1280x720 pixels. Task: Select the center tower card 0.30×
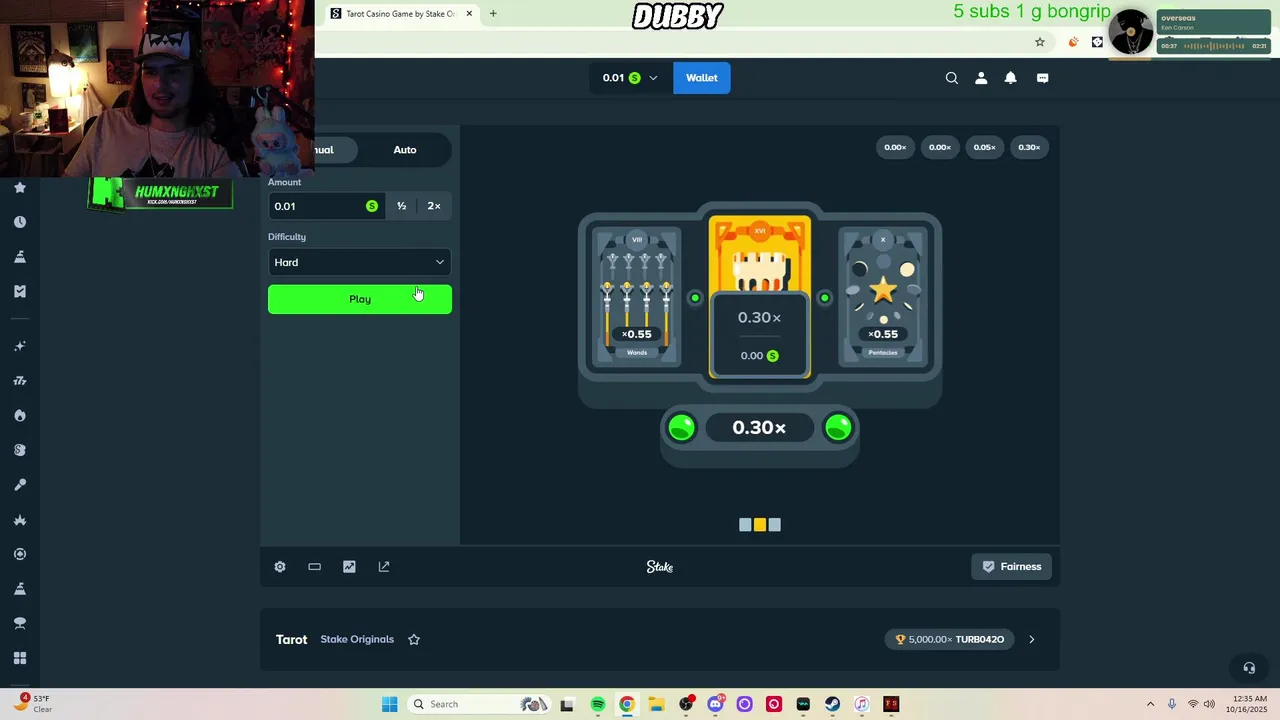[760, 298]
